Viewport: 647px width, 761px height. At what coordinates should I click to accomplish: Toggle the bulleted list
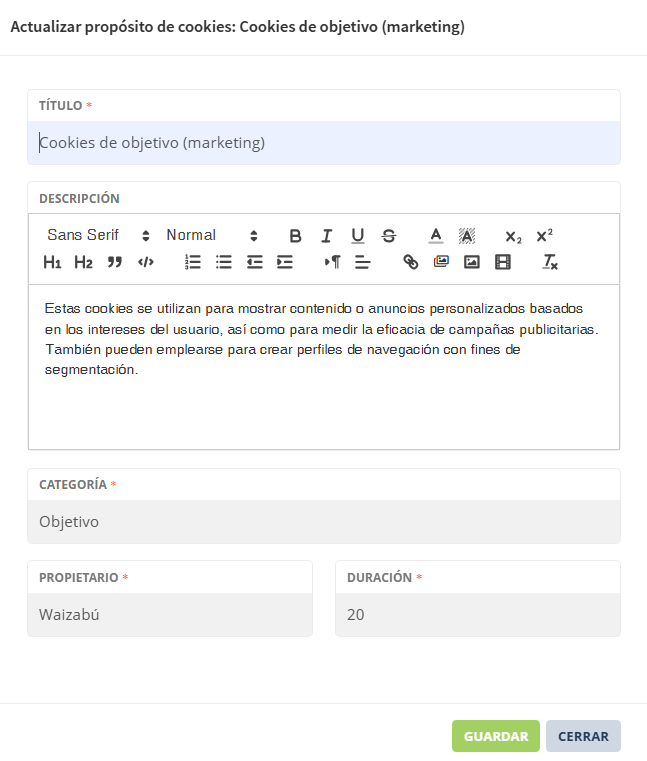tap(224, 262)
